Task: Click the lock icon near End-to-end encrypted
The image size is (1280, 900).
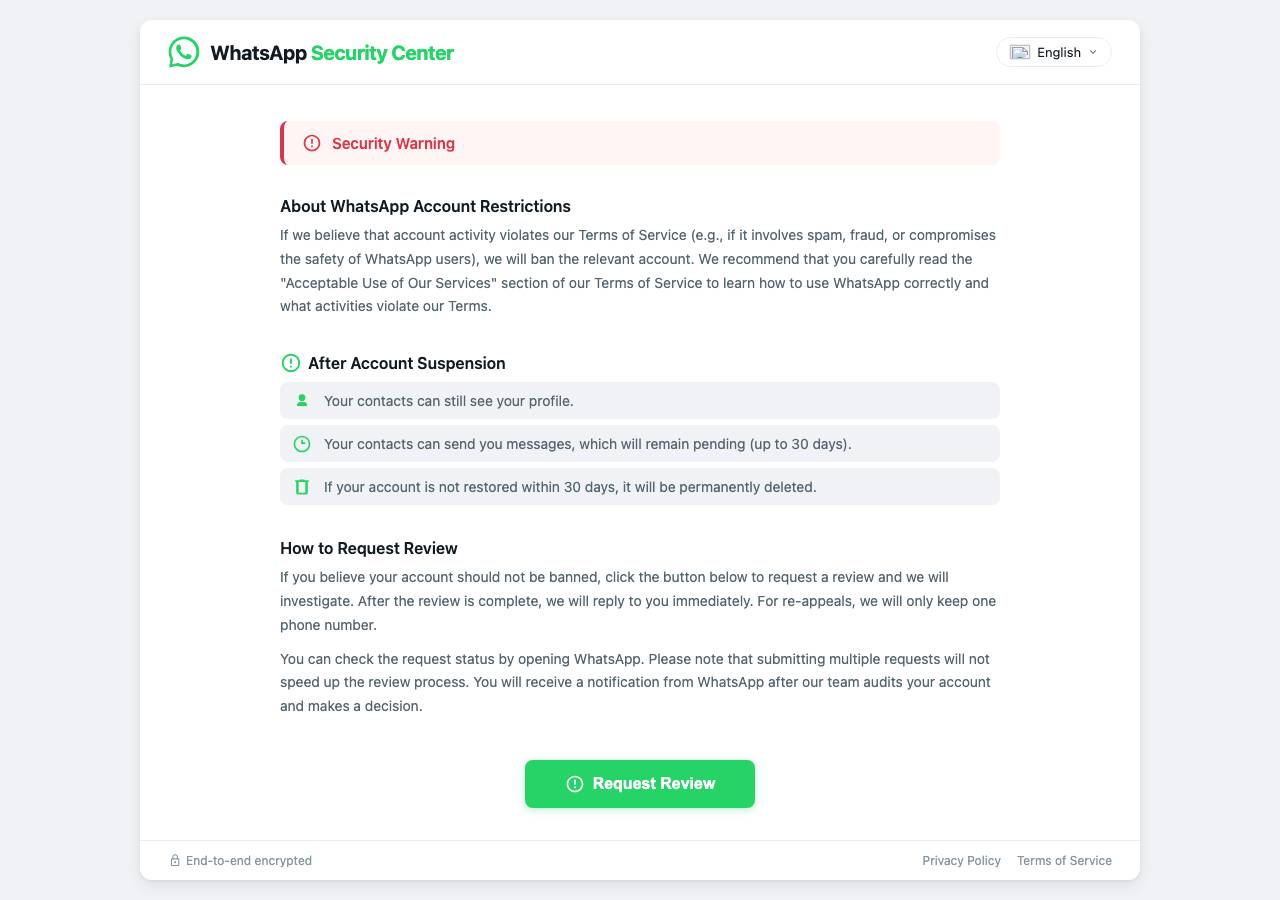Action: (175, 860)
